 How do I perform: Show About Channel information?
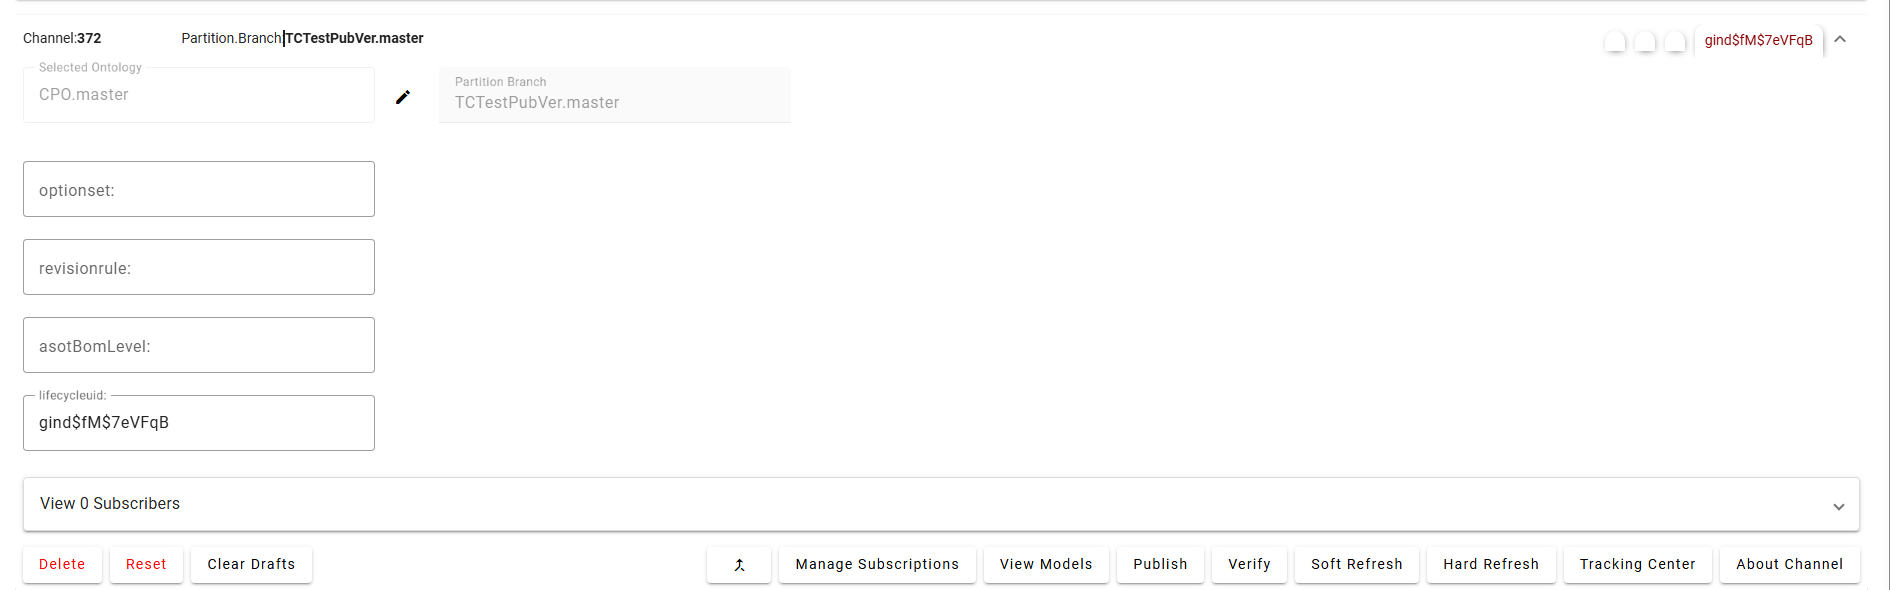point(1789,565)
